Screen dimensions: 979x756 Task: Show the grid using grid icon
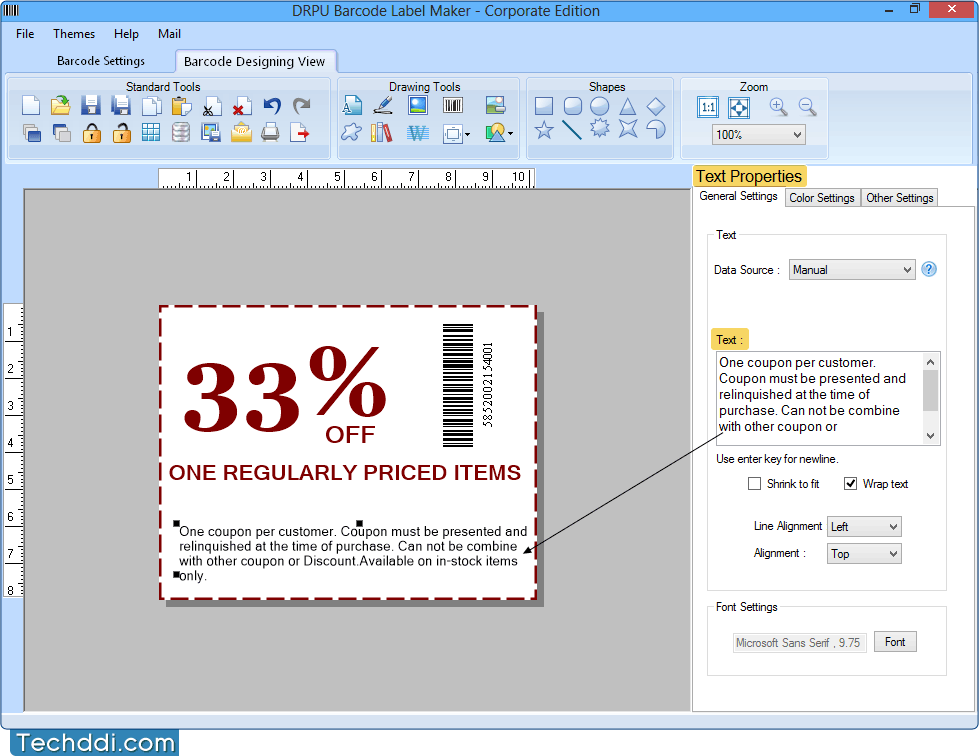pyautogui.click(x=150, y=132)
